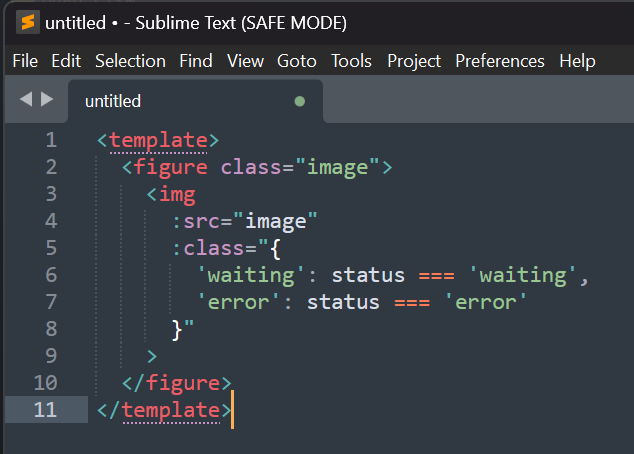Click line number 1 in the gutter
634x454 pixels.
tap(51, 140)
